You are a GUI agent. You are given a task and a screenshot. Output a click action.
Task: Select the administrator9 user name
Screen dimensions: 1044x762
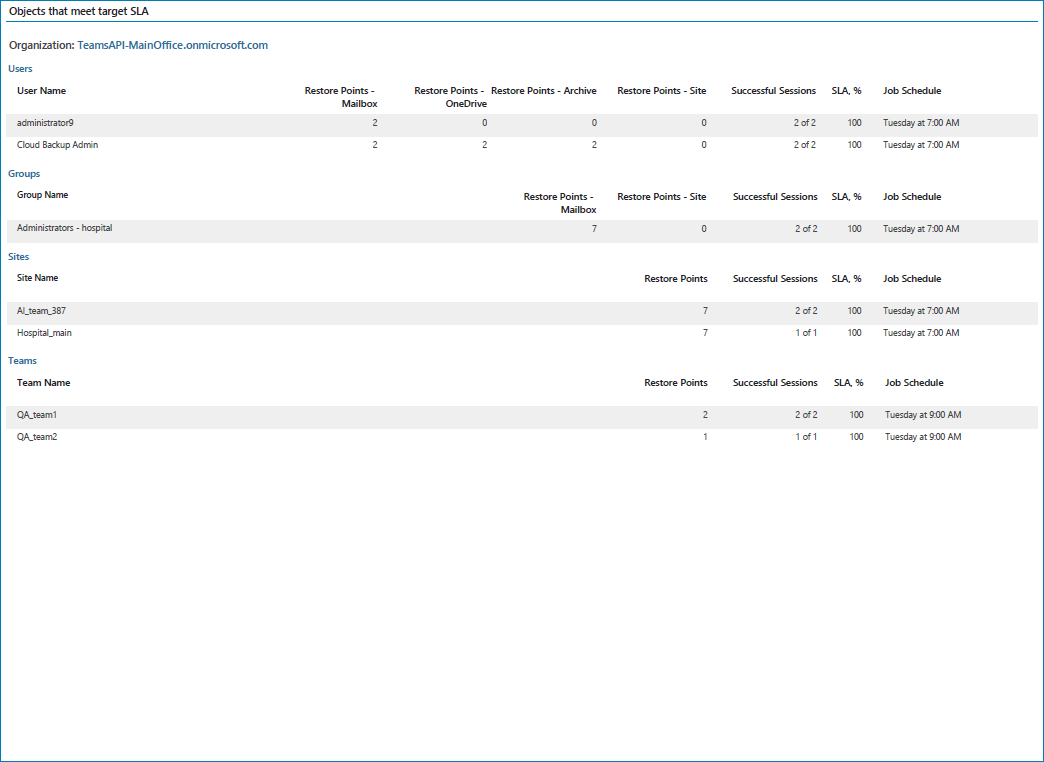pyautogui.click(x=45, y=123)
